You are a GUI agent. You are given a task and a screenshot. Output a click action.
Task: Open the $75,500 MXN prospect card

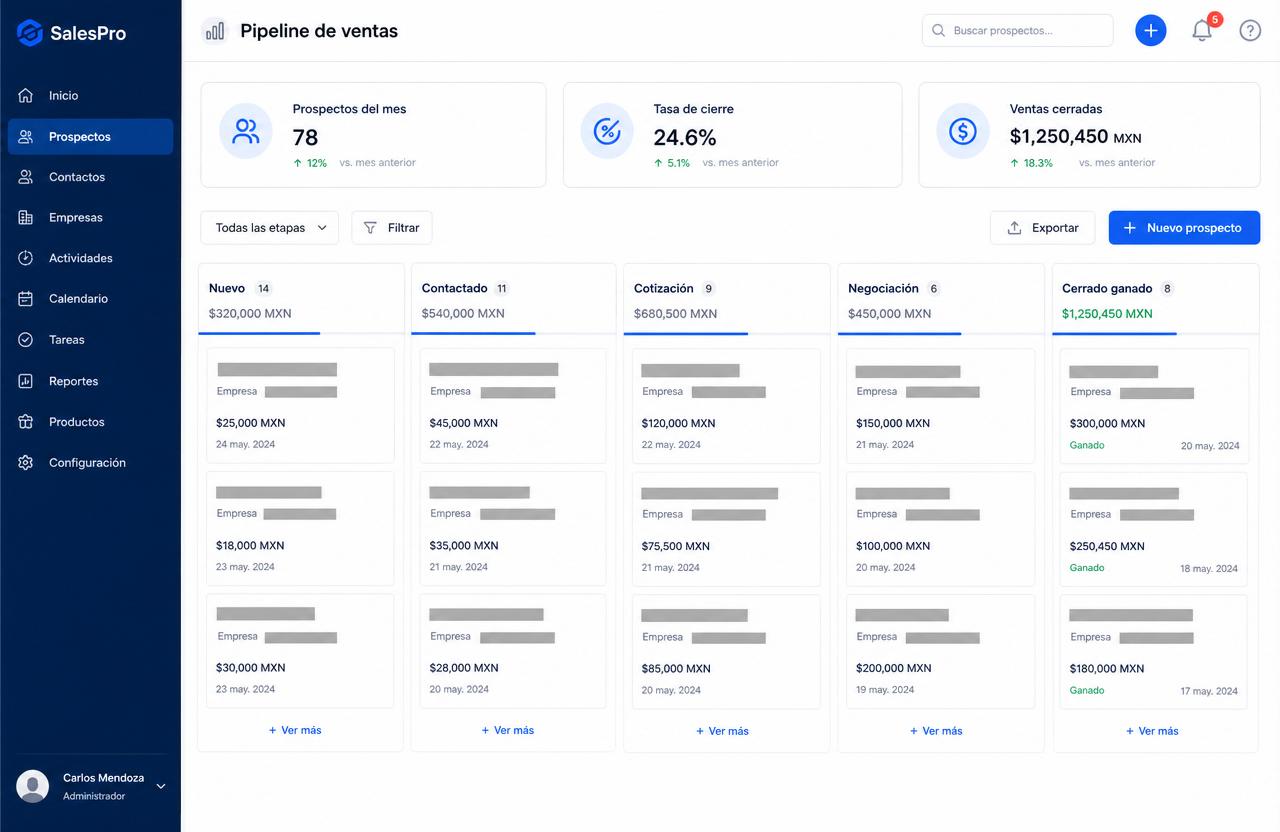727,529
